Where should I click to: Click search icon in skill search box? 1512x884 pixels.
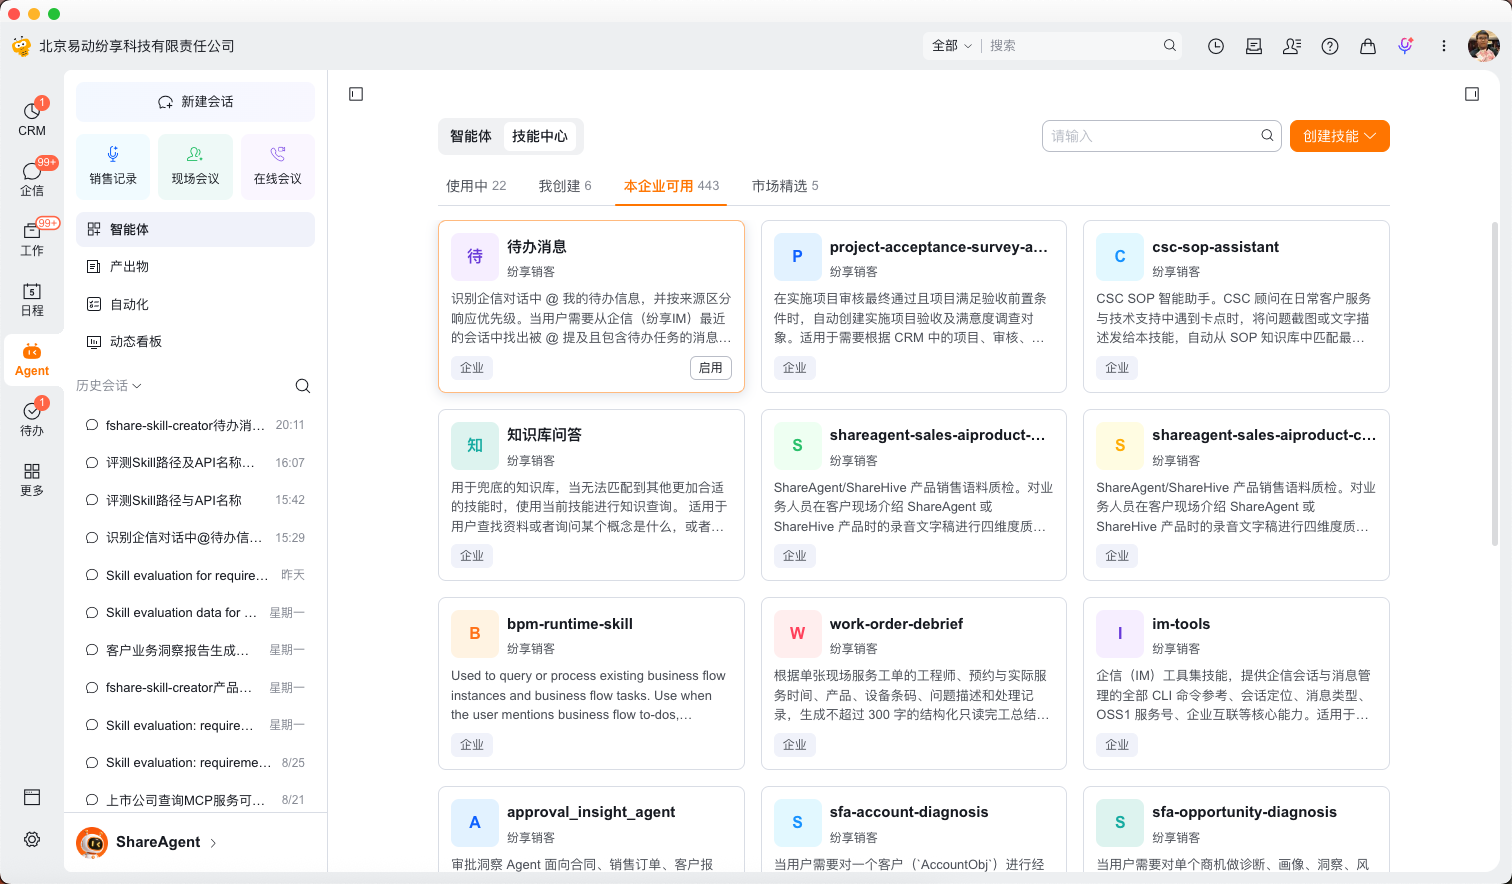[1267, 136]
